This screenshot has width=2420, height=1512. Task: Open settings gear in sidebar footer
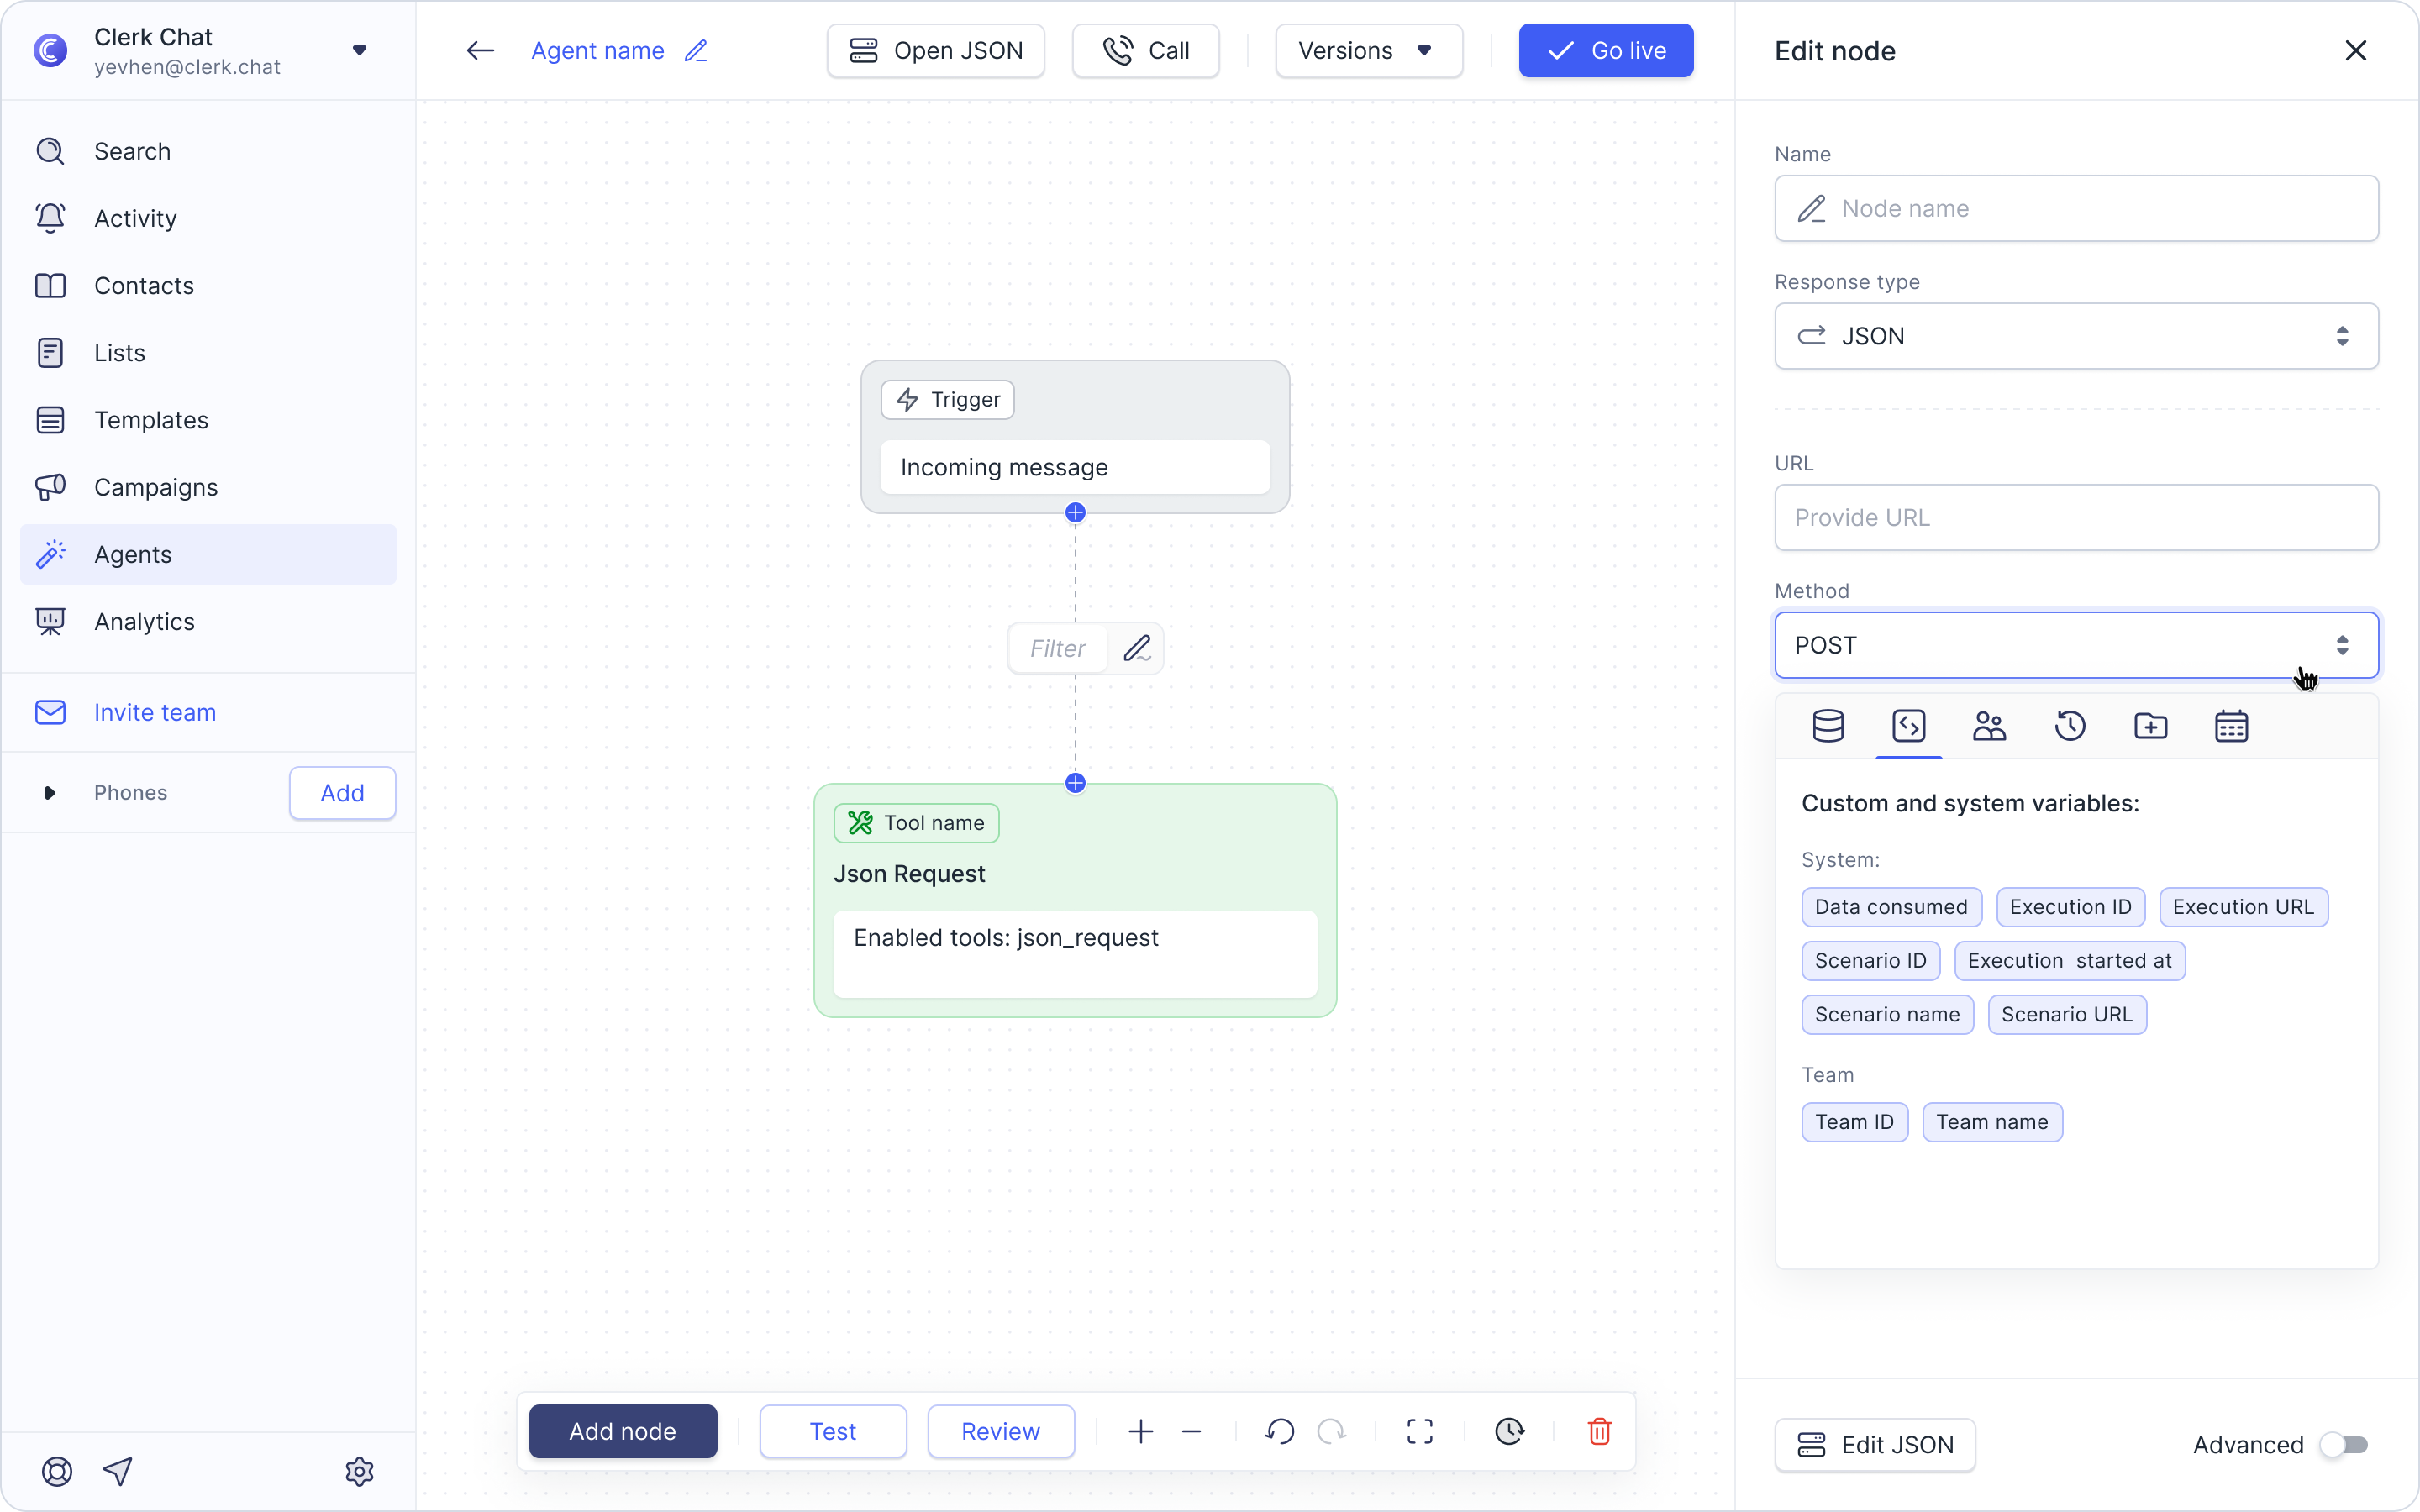pos(359,1471)
